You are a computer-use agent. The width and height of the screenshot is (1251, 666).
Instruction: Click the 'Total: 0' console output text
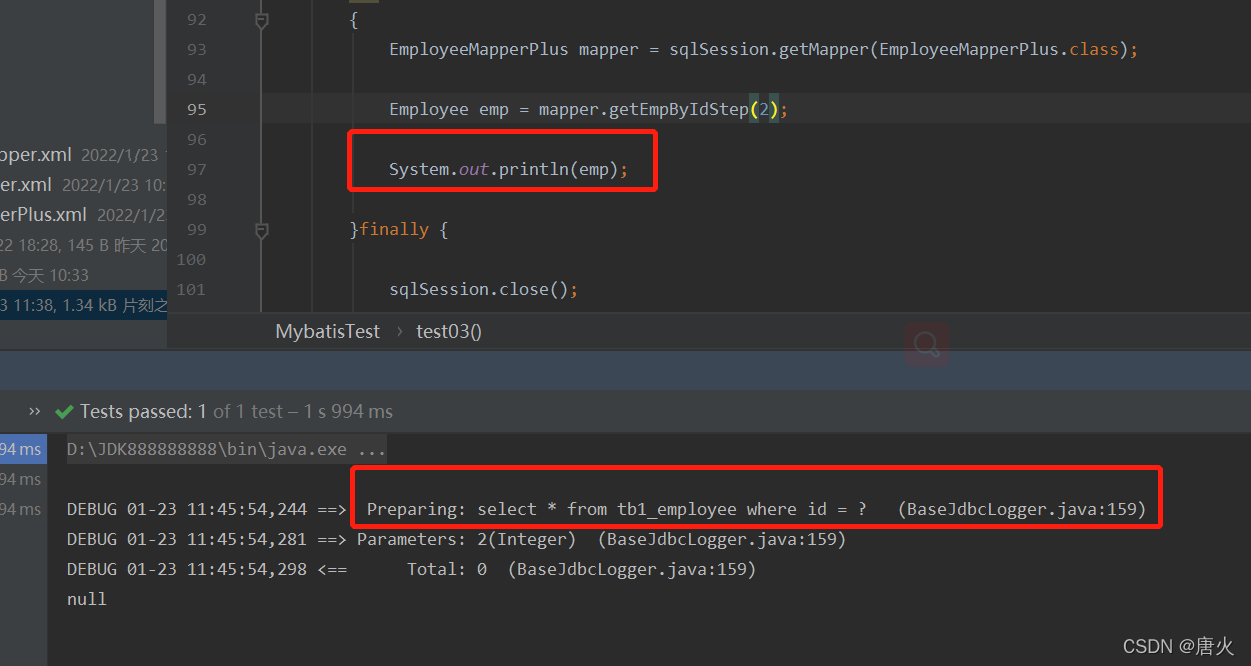click(x=447, y=570)
